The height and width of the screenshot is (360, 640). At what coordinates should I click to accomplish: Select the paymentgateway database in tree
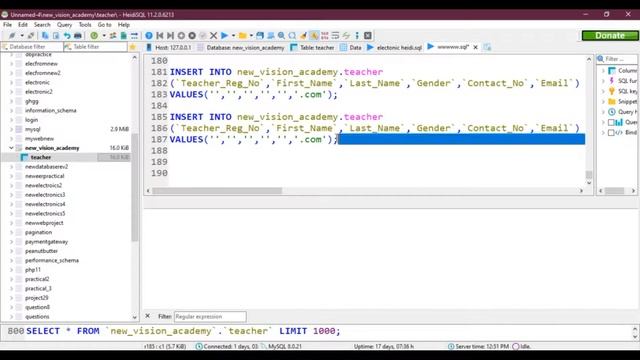pos(46,242)
